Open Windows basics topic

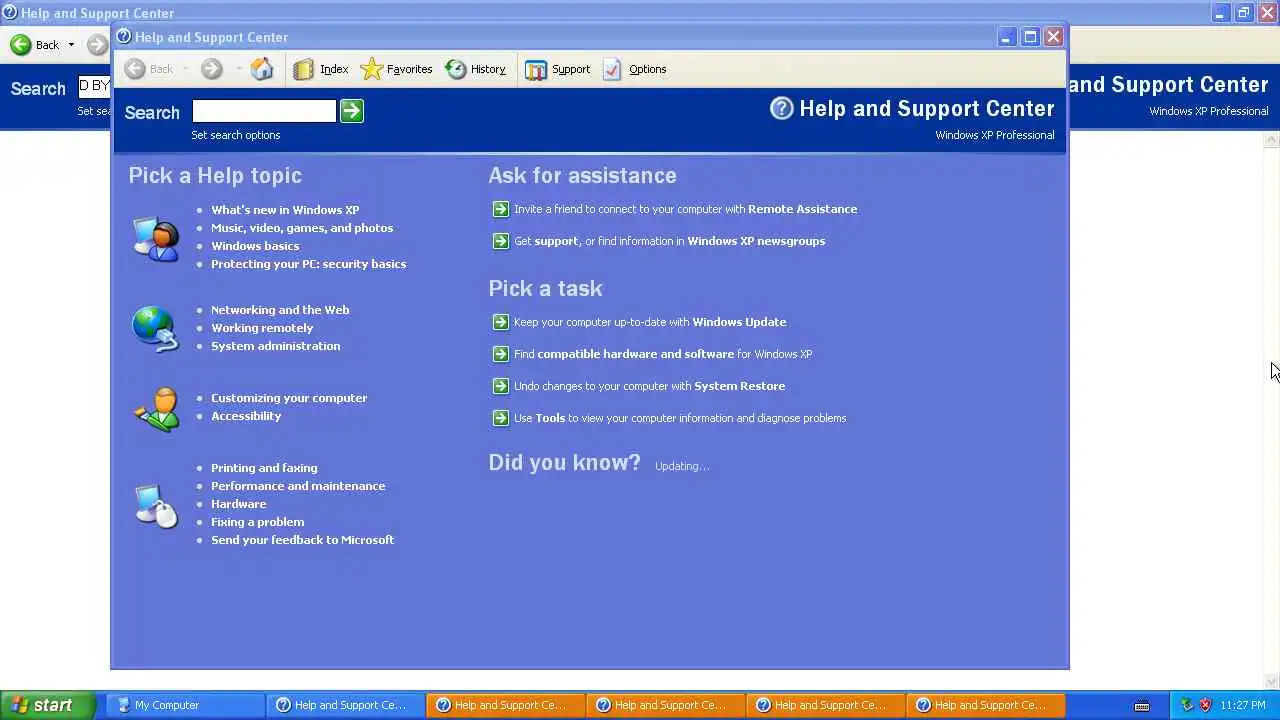click(x=255, y=246)
